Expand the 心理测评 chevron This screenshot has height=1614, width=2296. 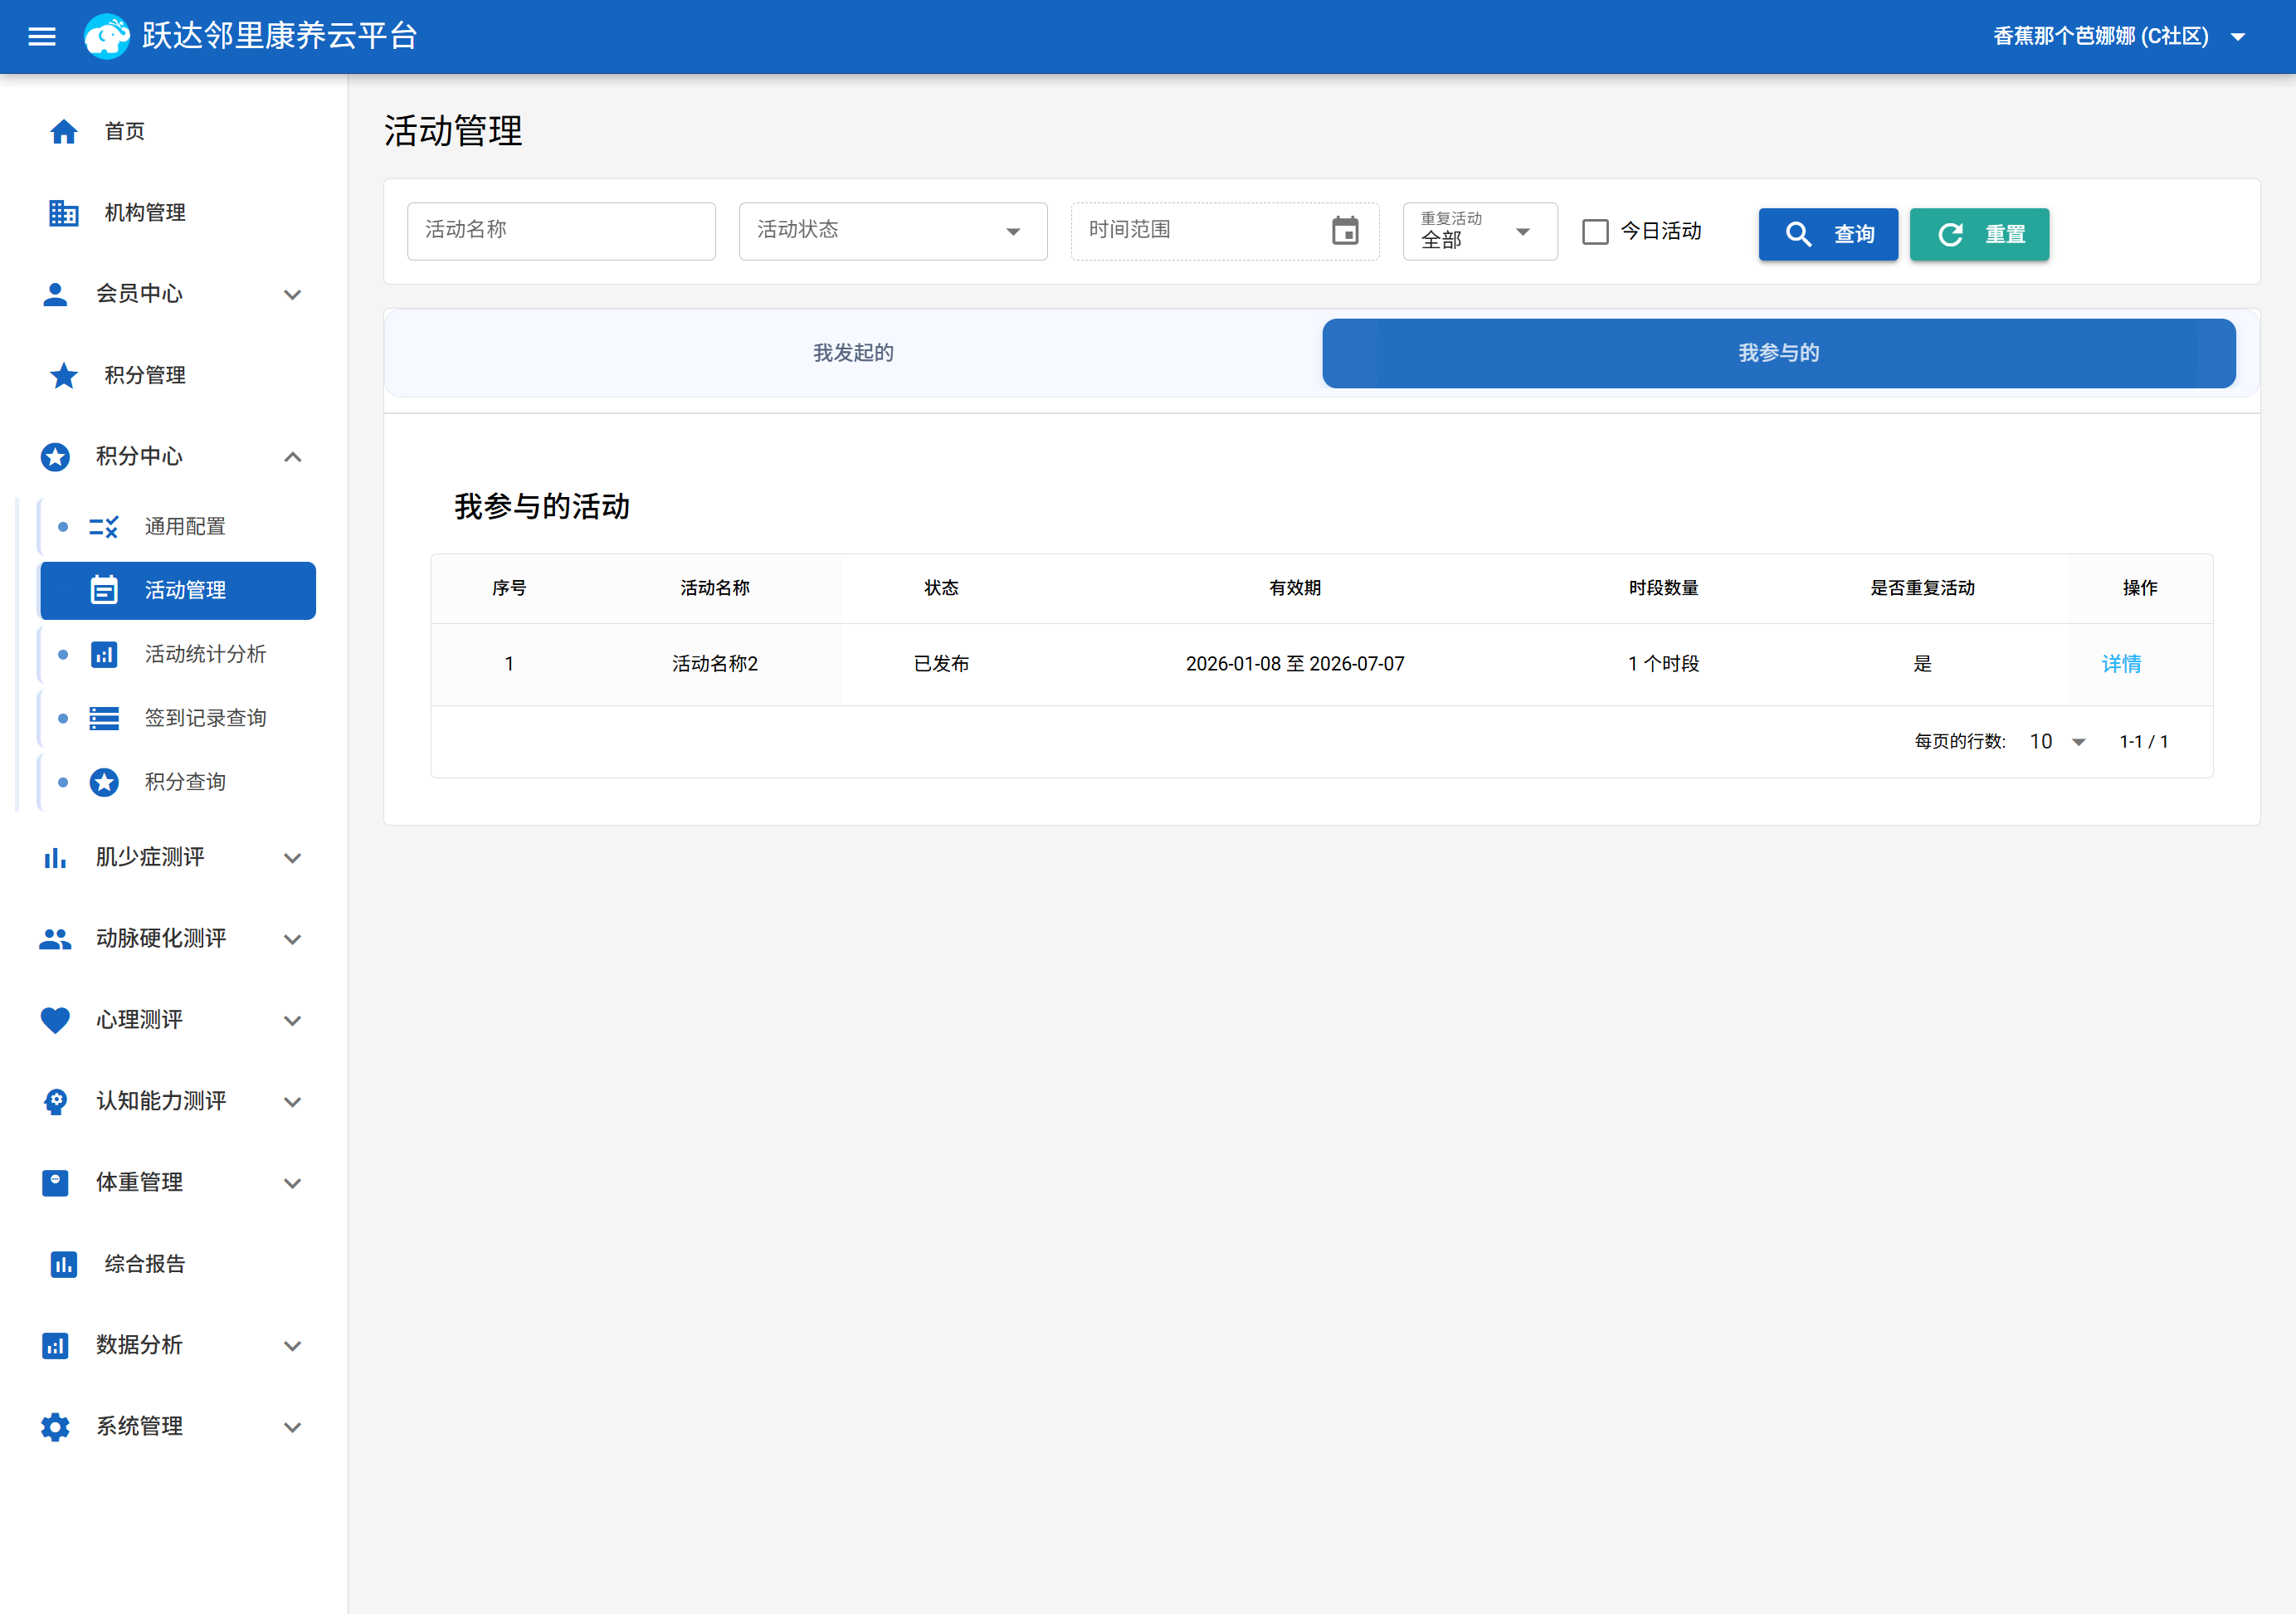(x=292, y=1021)
